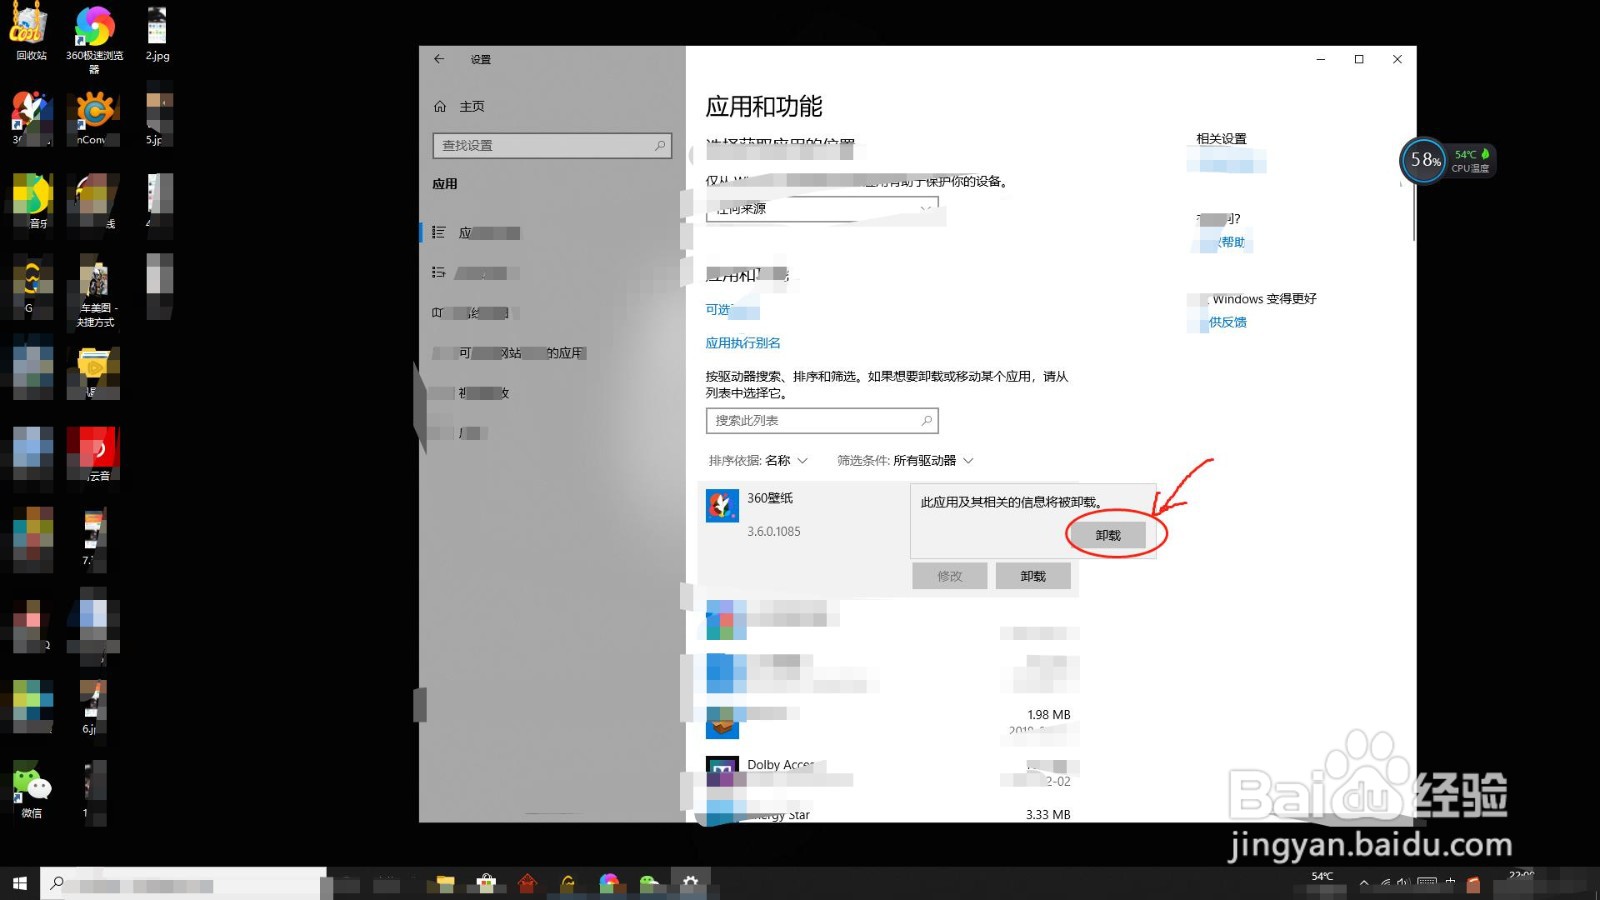1600x900 pixels.
Task: Click the CPU 58% temperature widget
Action: point(1447,160)
